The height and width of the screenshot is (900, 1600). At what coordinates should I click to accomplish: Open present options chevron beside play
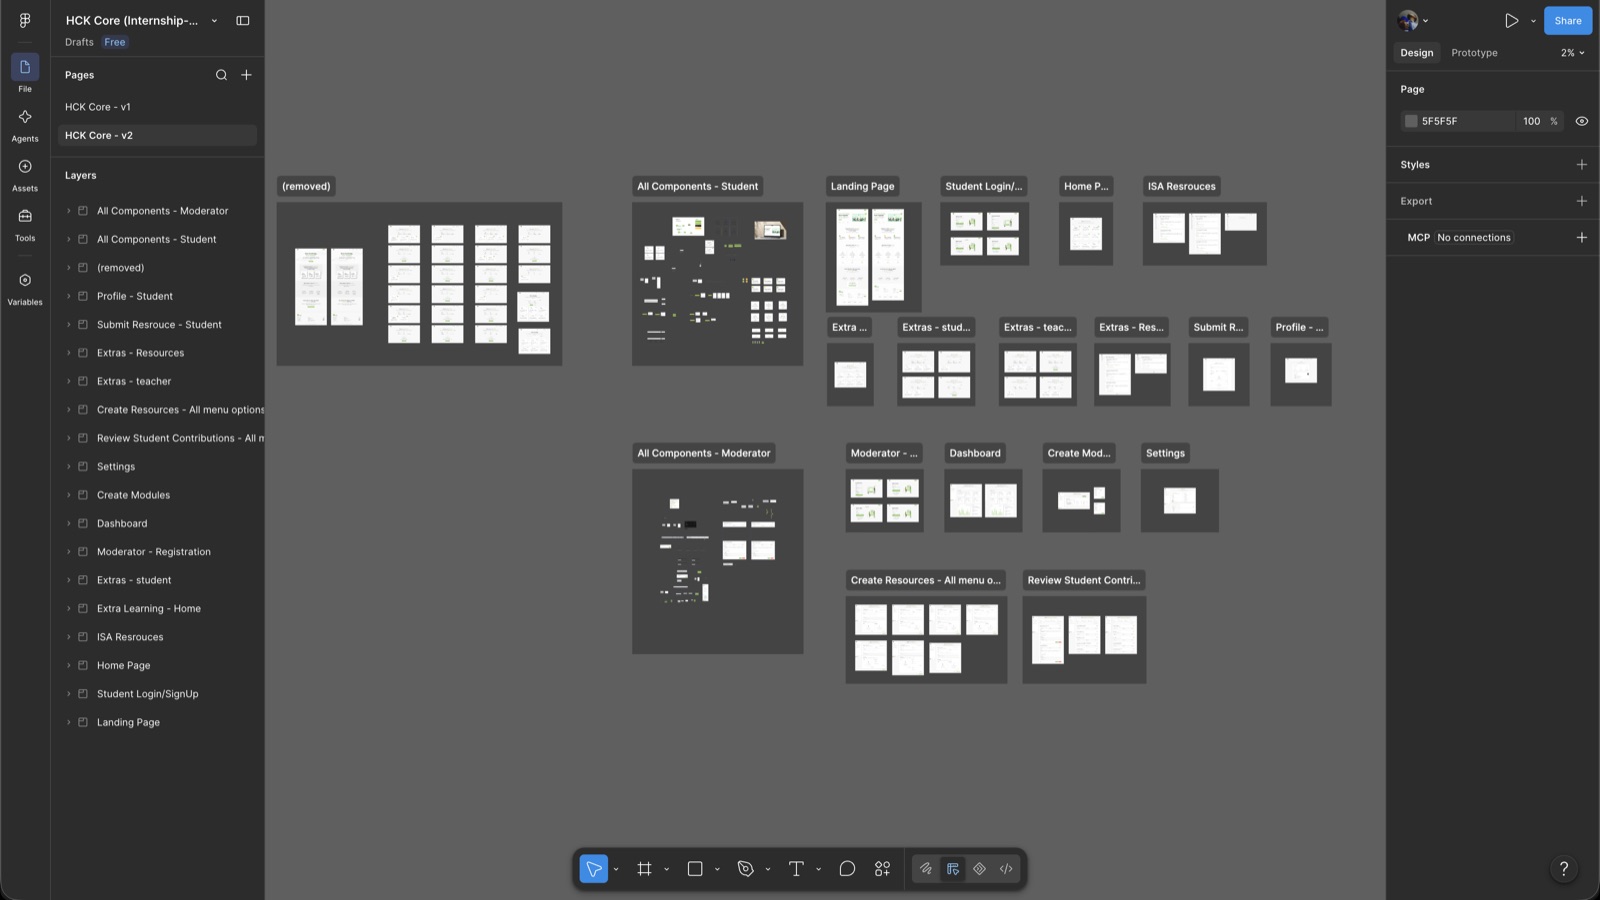pos(1533,20)
